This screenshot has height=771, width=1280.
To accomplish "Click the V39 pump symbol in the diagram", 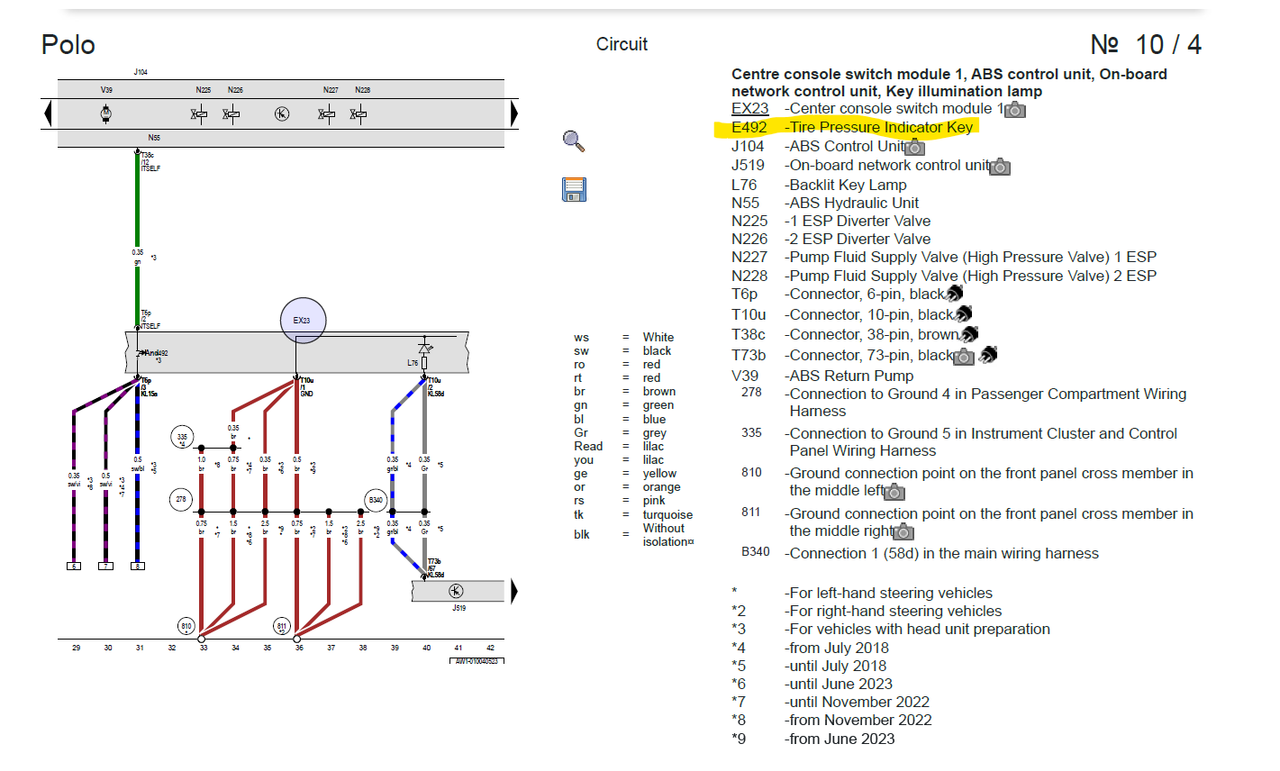I will (x=106, y=114).
